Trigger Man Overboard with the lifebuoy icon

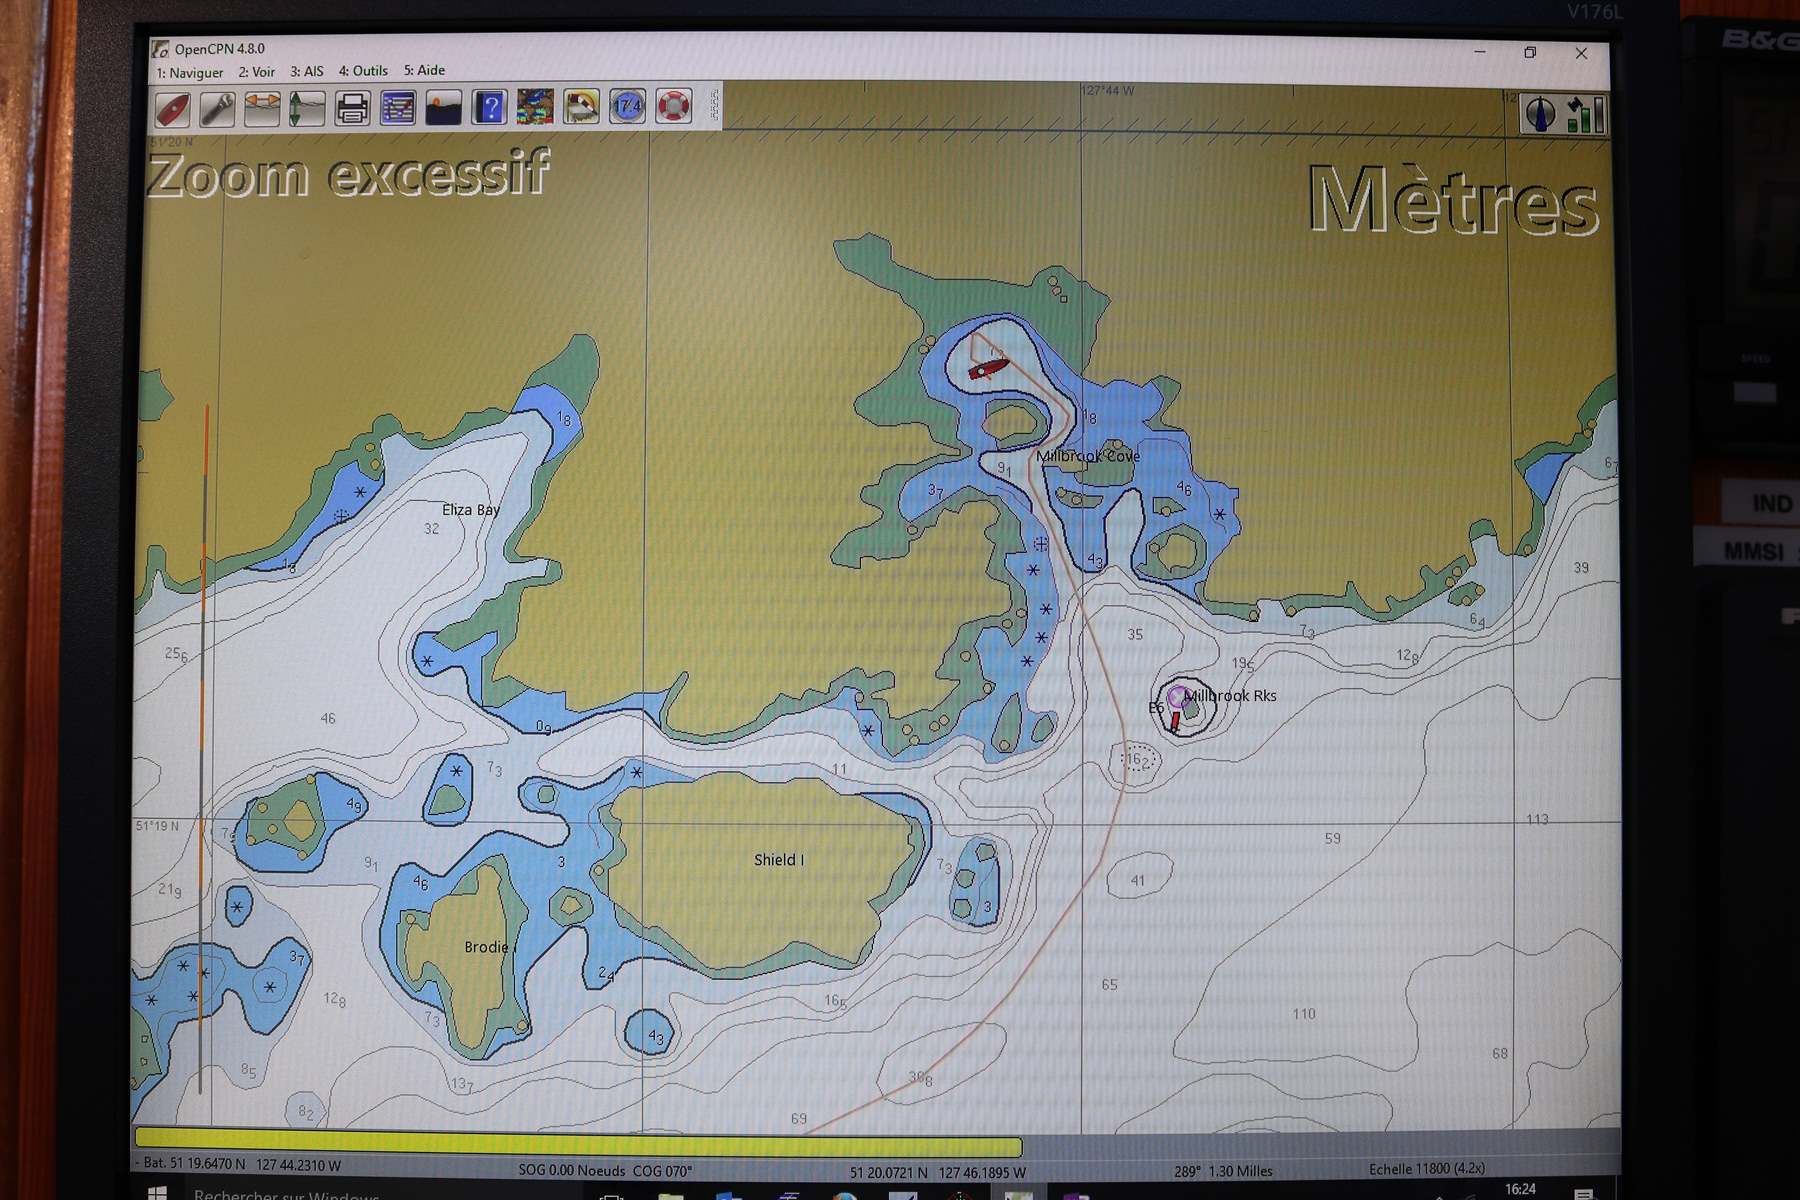click(x=673, y=106)
